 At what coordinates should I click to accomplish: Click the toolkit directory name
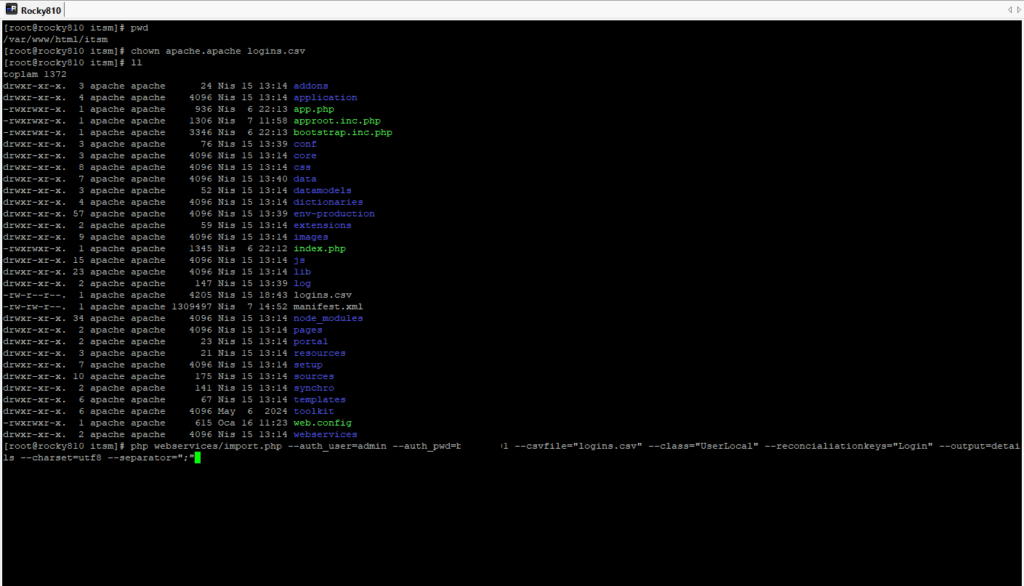313,411
